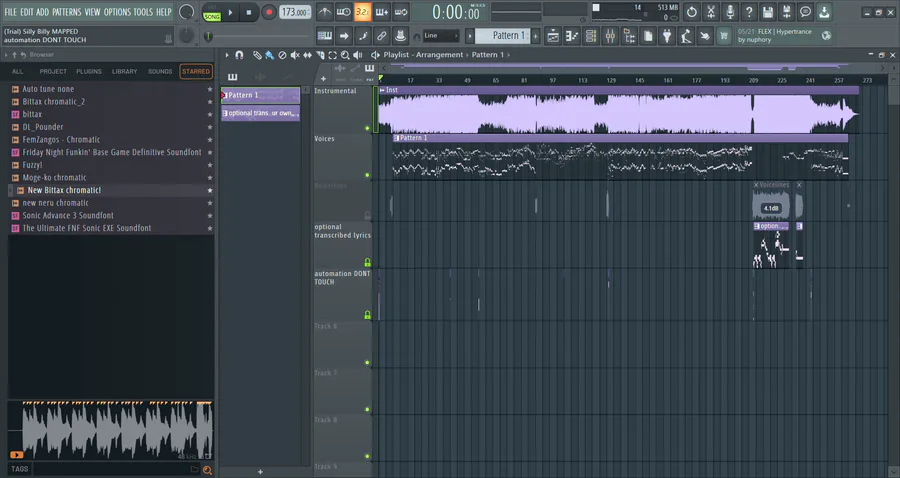Open the PATTERNS menu
Image resolution: width=900 pixels, height=478 pixels.
tap(67, 11)
